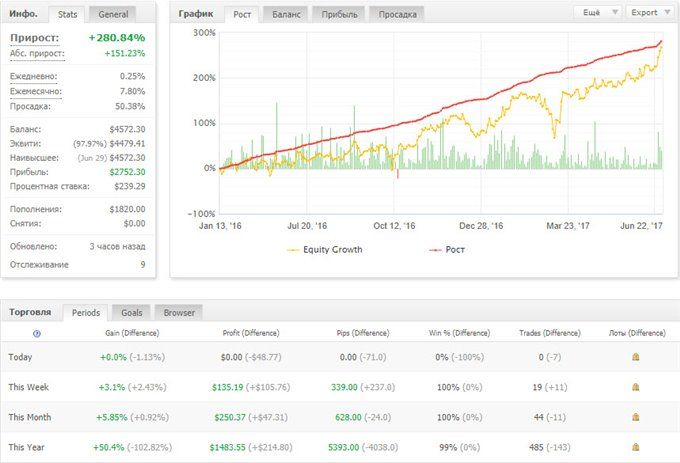This screenshot has height=463, width=680.
Task: Open the Прибыль chart tab
Action: click(340, 14)
